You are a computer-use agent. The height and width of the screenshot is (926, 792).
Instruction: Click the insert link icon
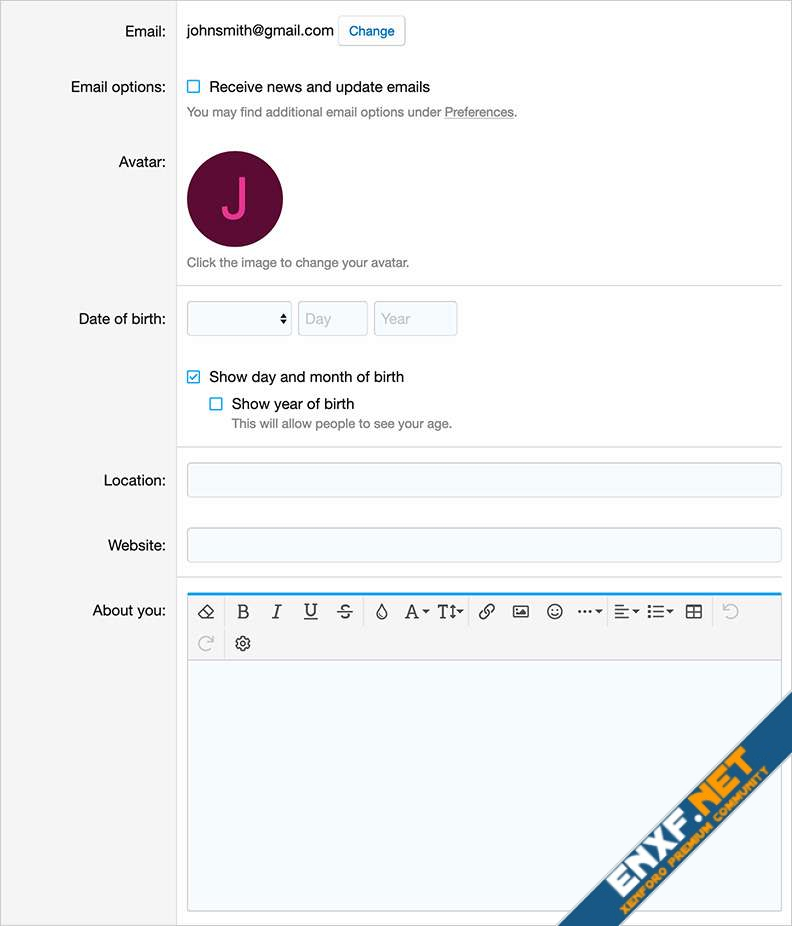(487, 612)
